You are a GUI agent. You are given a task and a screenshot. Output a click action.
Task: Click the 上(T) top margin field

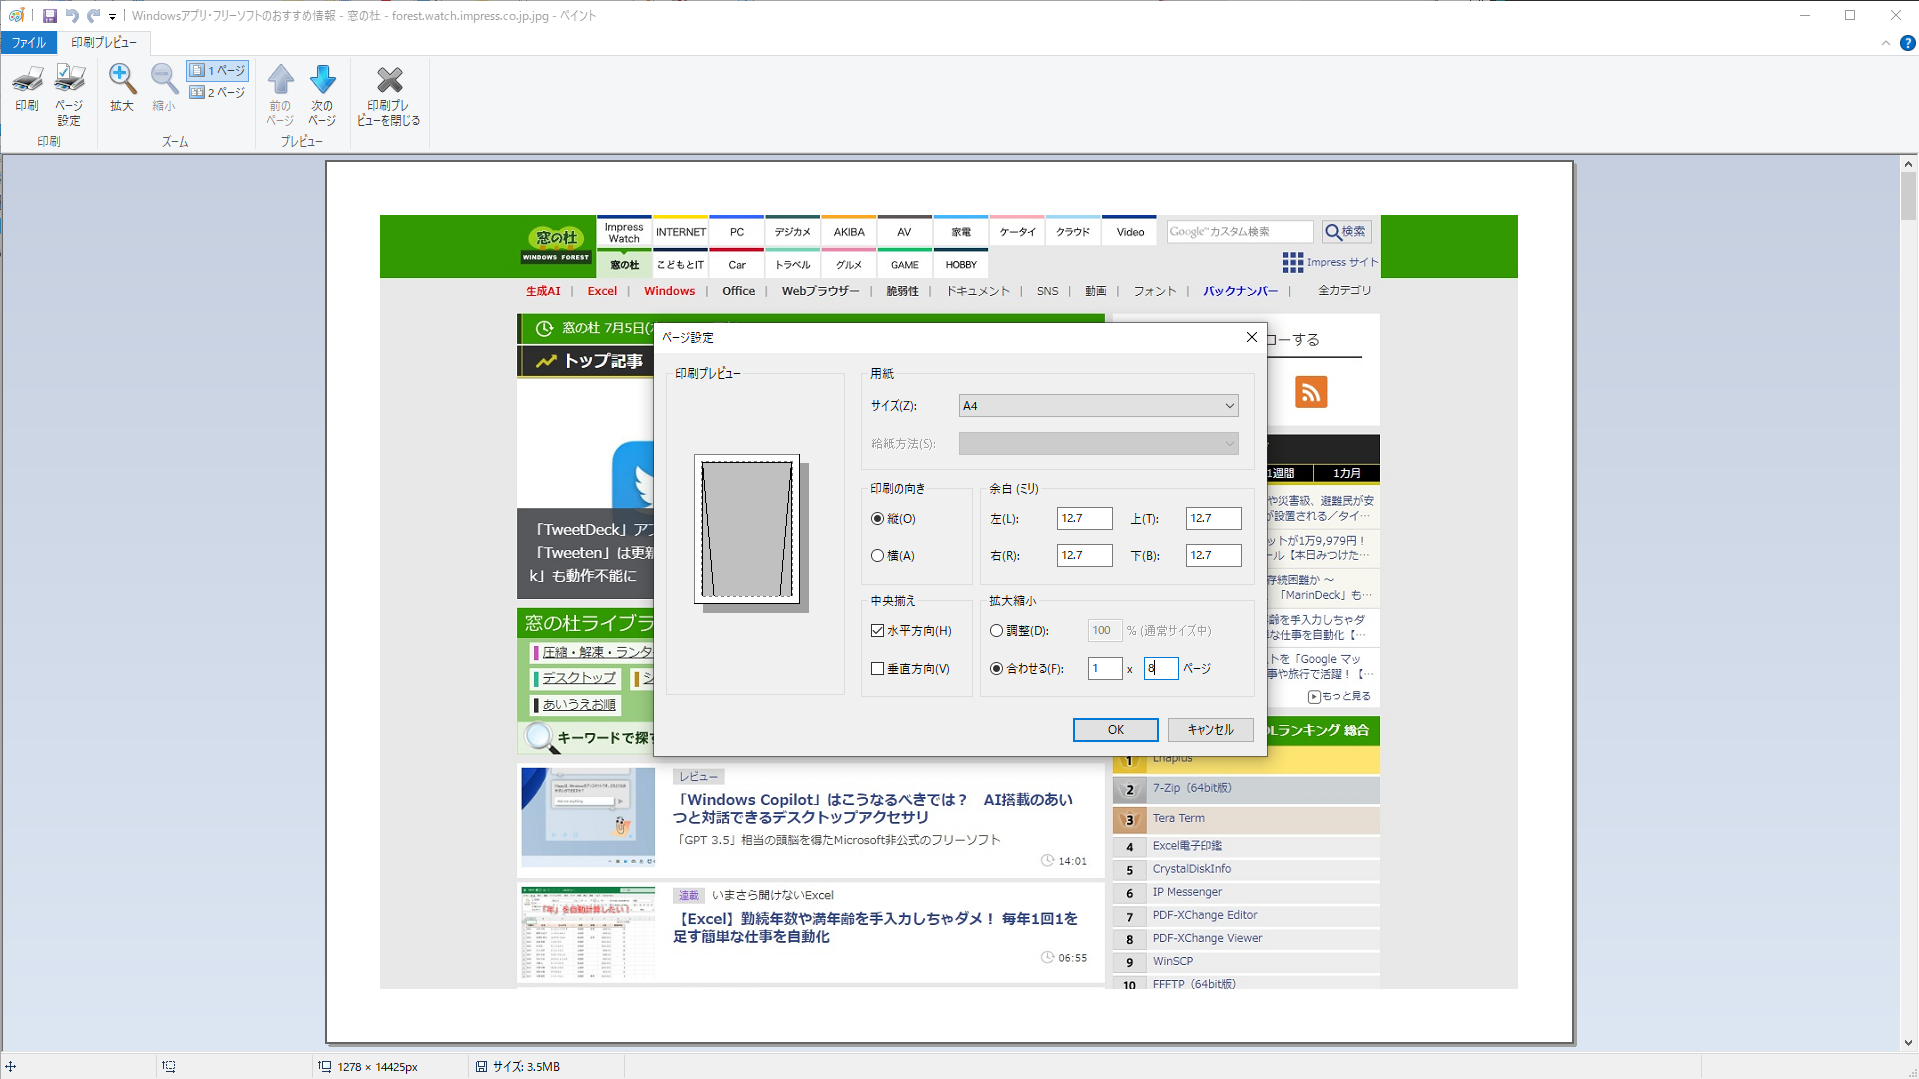pyautogui.click(x=1213, y=519)
